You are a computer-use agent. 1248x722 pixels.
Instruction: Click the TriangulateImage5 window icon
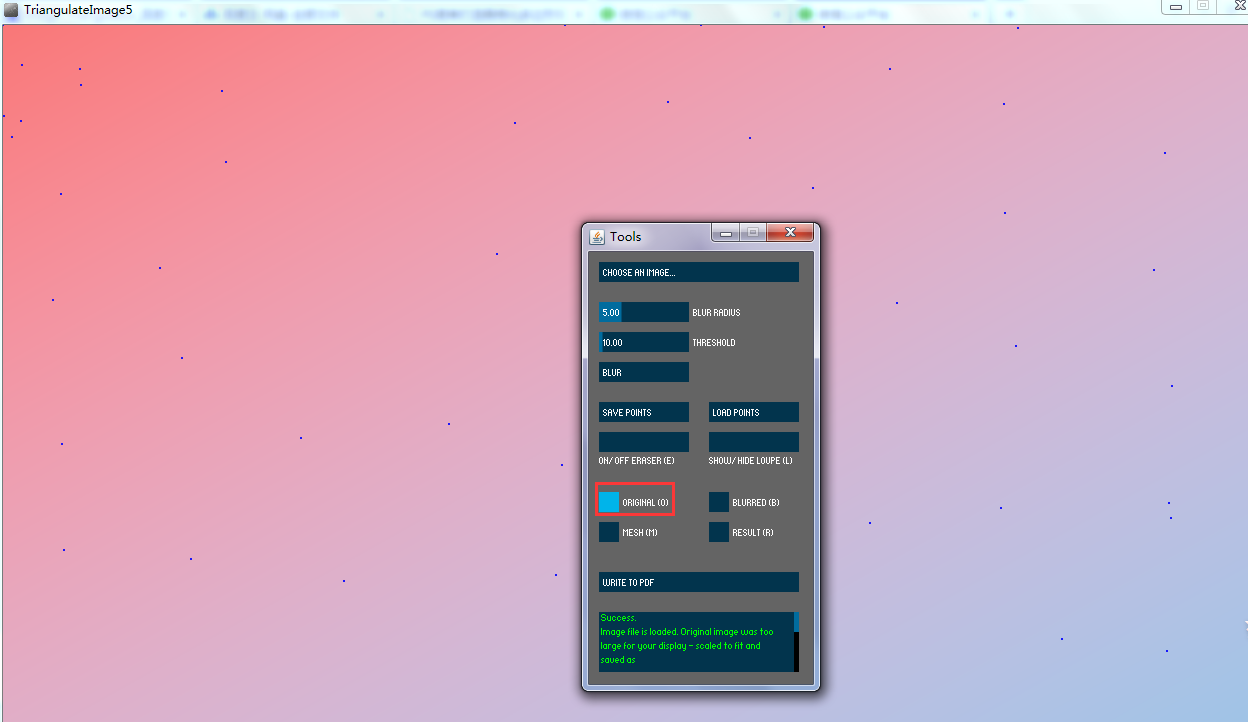[x=11, y=9]
